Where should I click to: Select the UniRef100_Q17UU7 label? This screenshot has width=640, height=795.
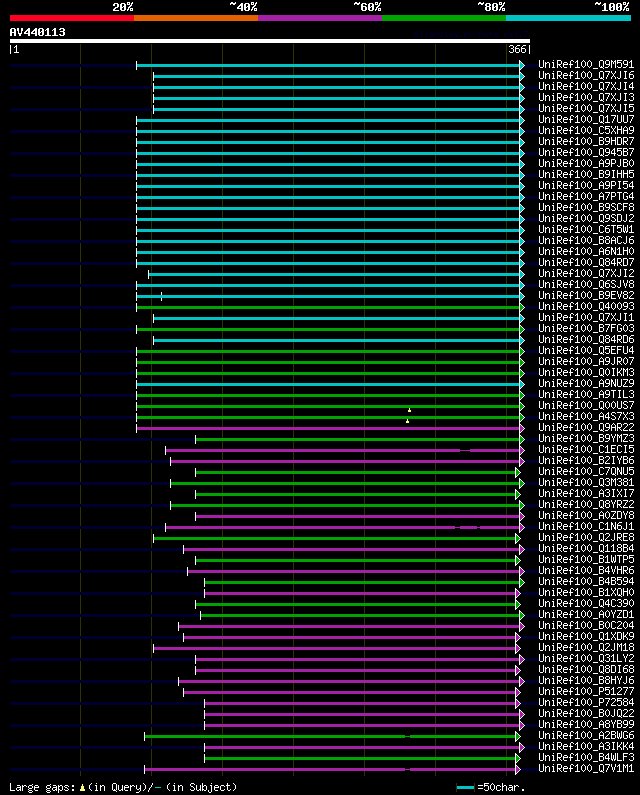[586, 120]
